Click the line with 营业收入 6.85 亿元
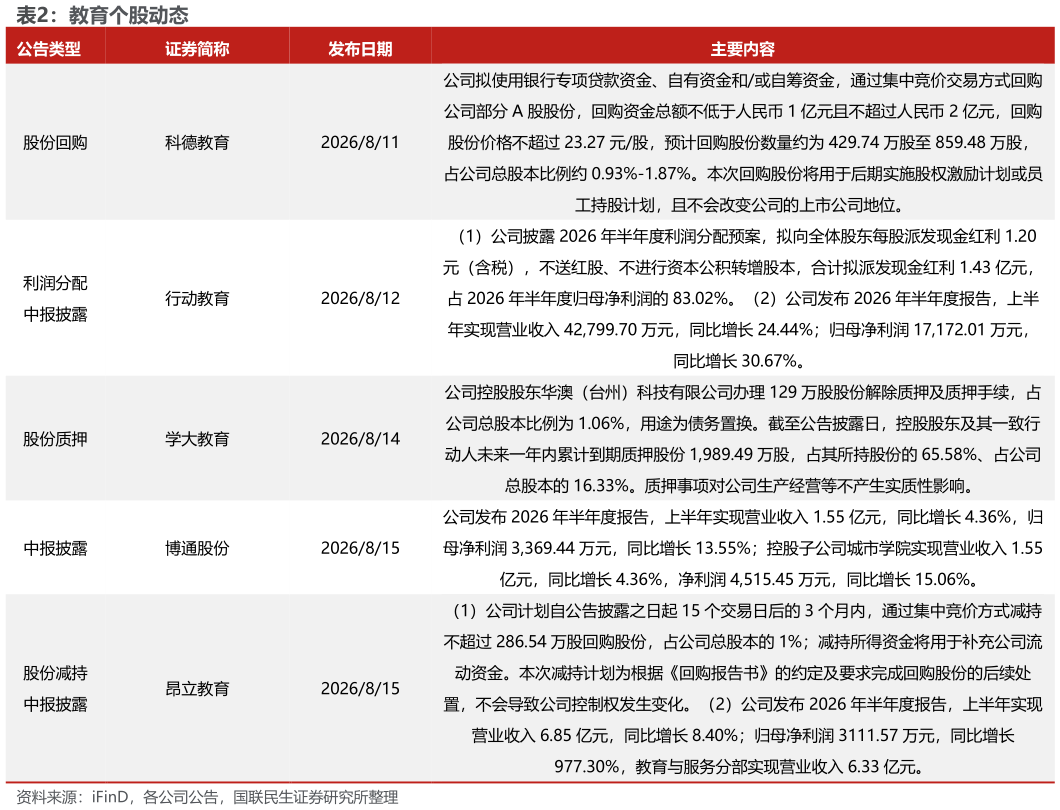The width and height of the screenshot is (1060, 810). (x=743, y=736)
